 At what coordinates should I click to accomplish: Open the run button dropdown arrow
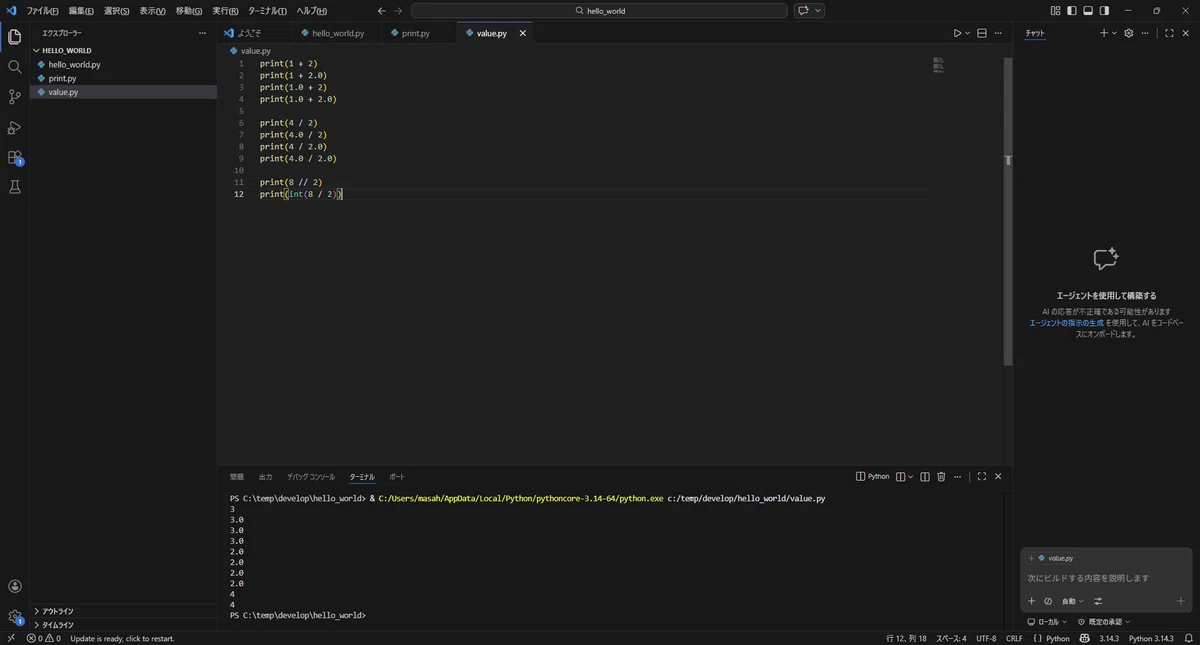(x=968, y=33)
